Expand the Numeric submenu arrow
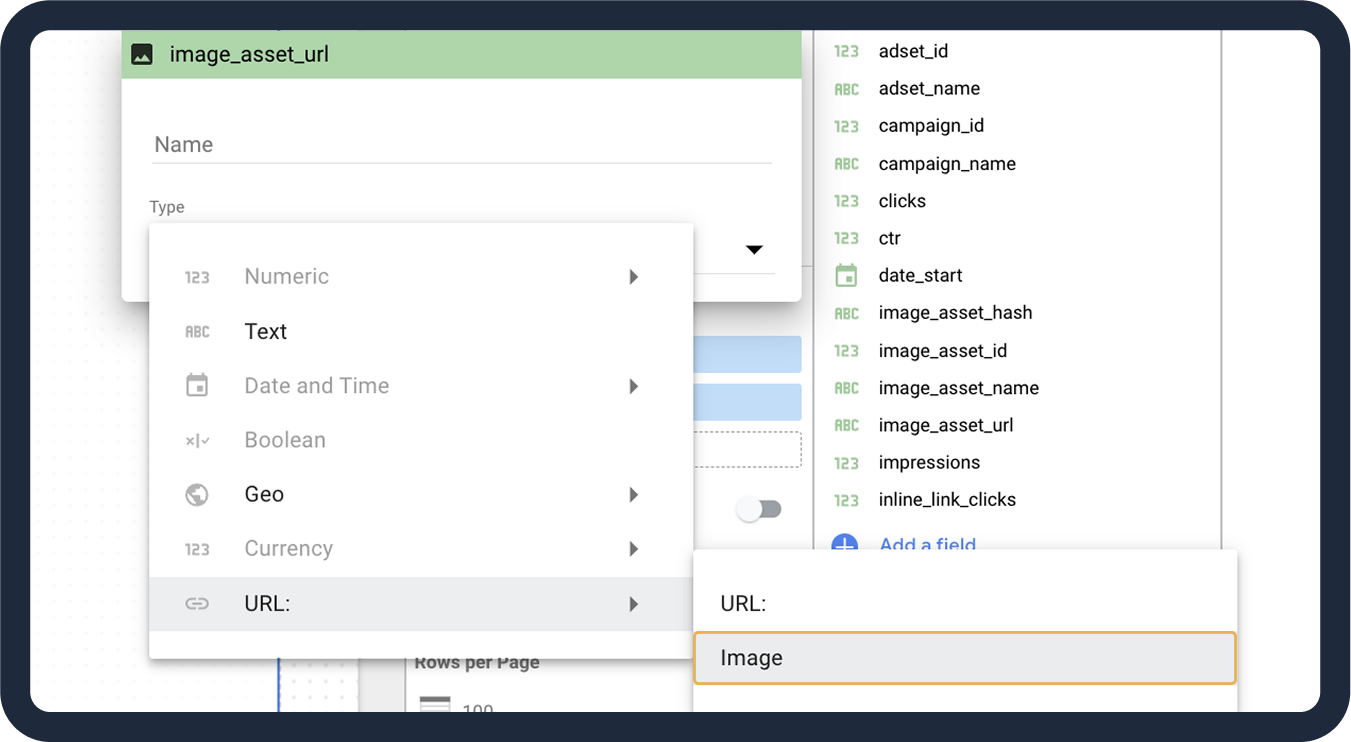Screen dimensions: 1351x742 point(633,277)
